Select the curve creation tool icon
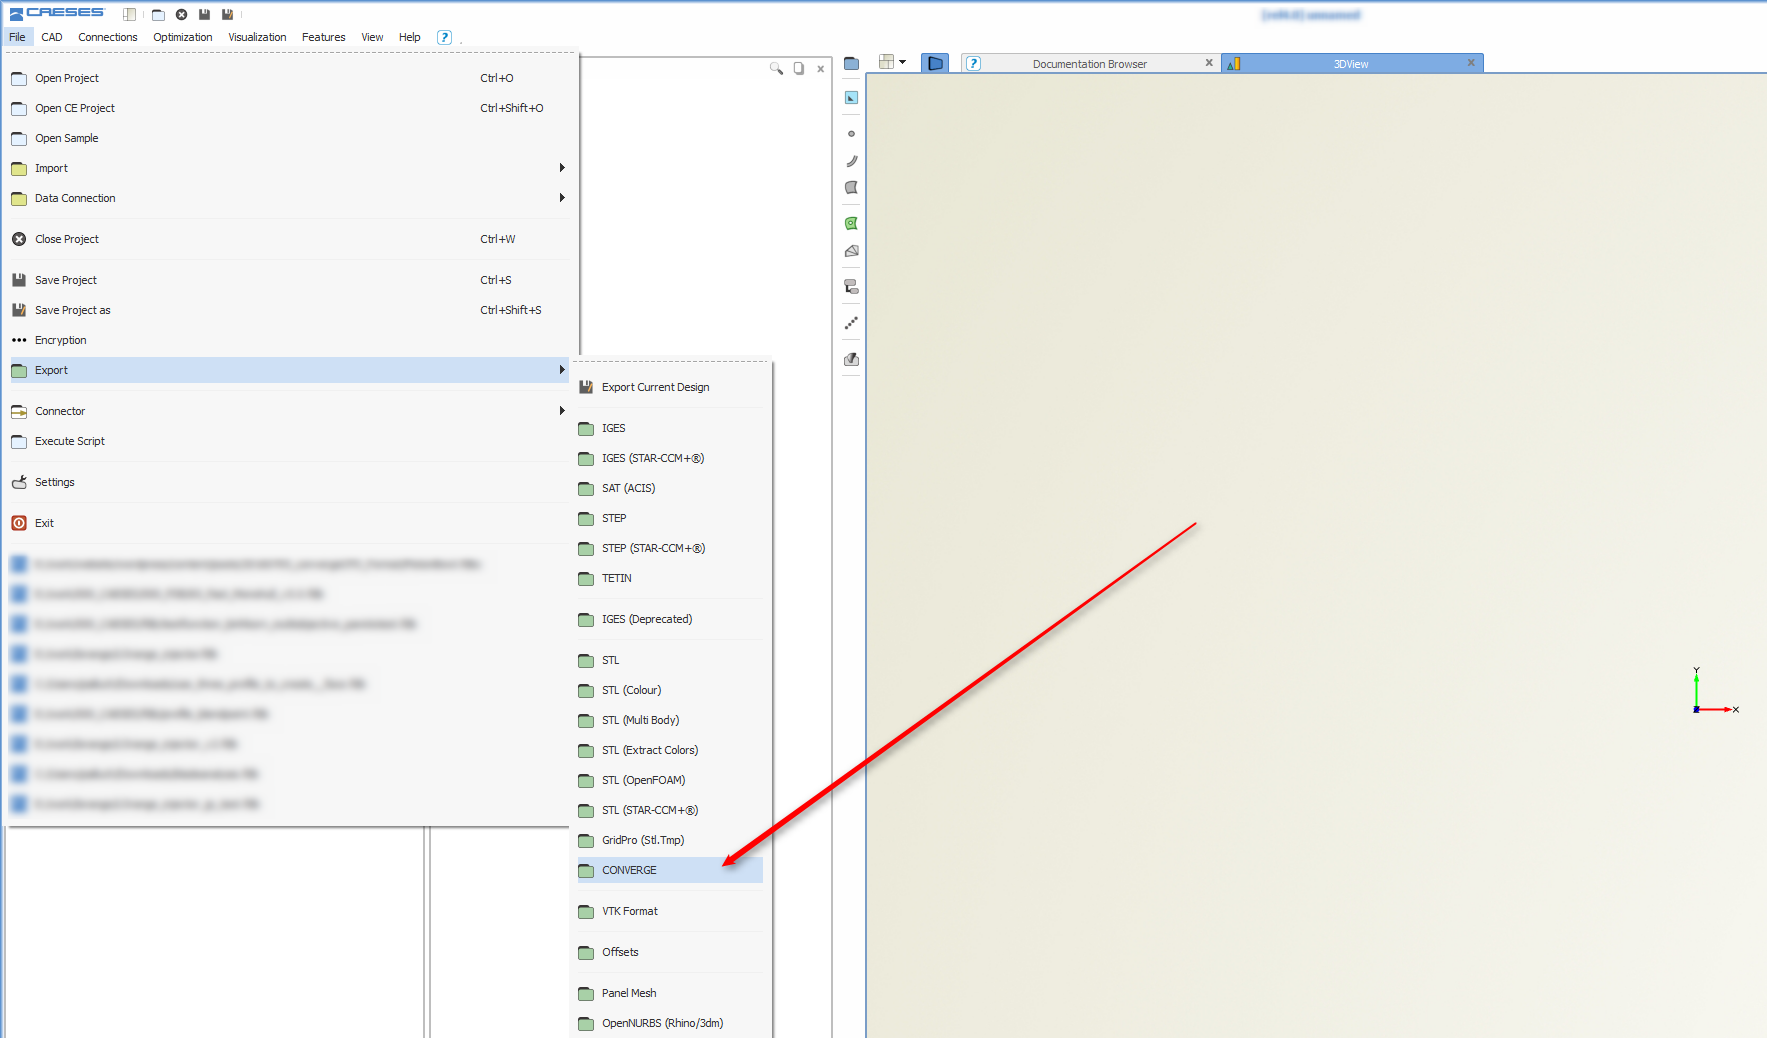Image resolution: width=1767 pixels, height=1038 pixels. tap(851, 160)
